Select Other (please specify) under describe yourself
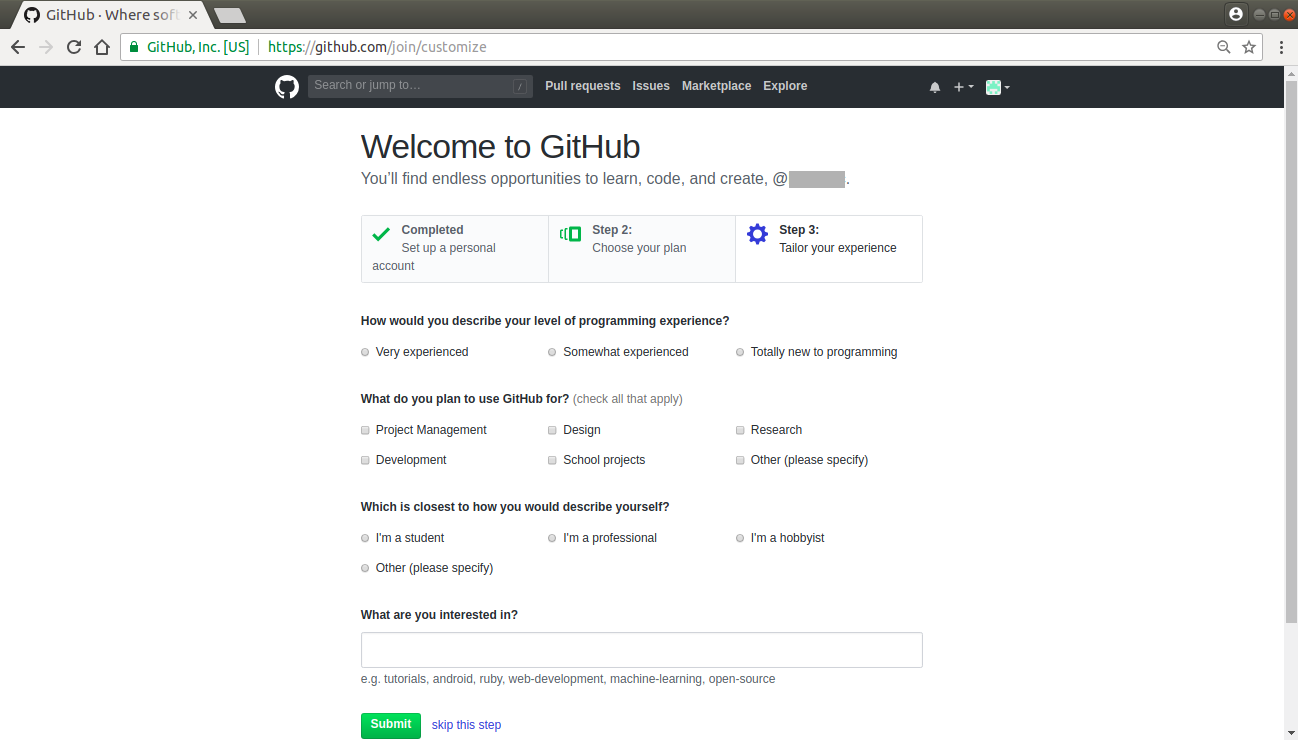 (365, 568)
